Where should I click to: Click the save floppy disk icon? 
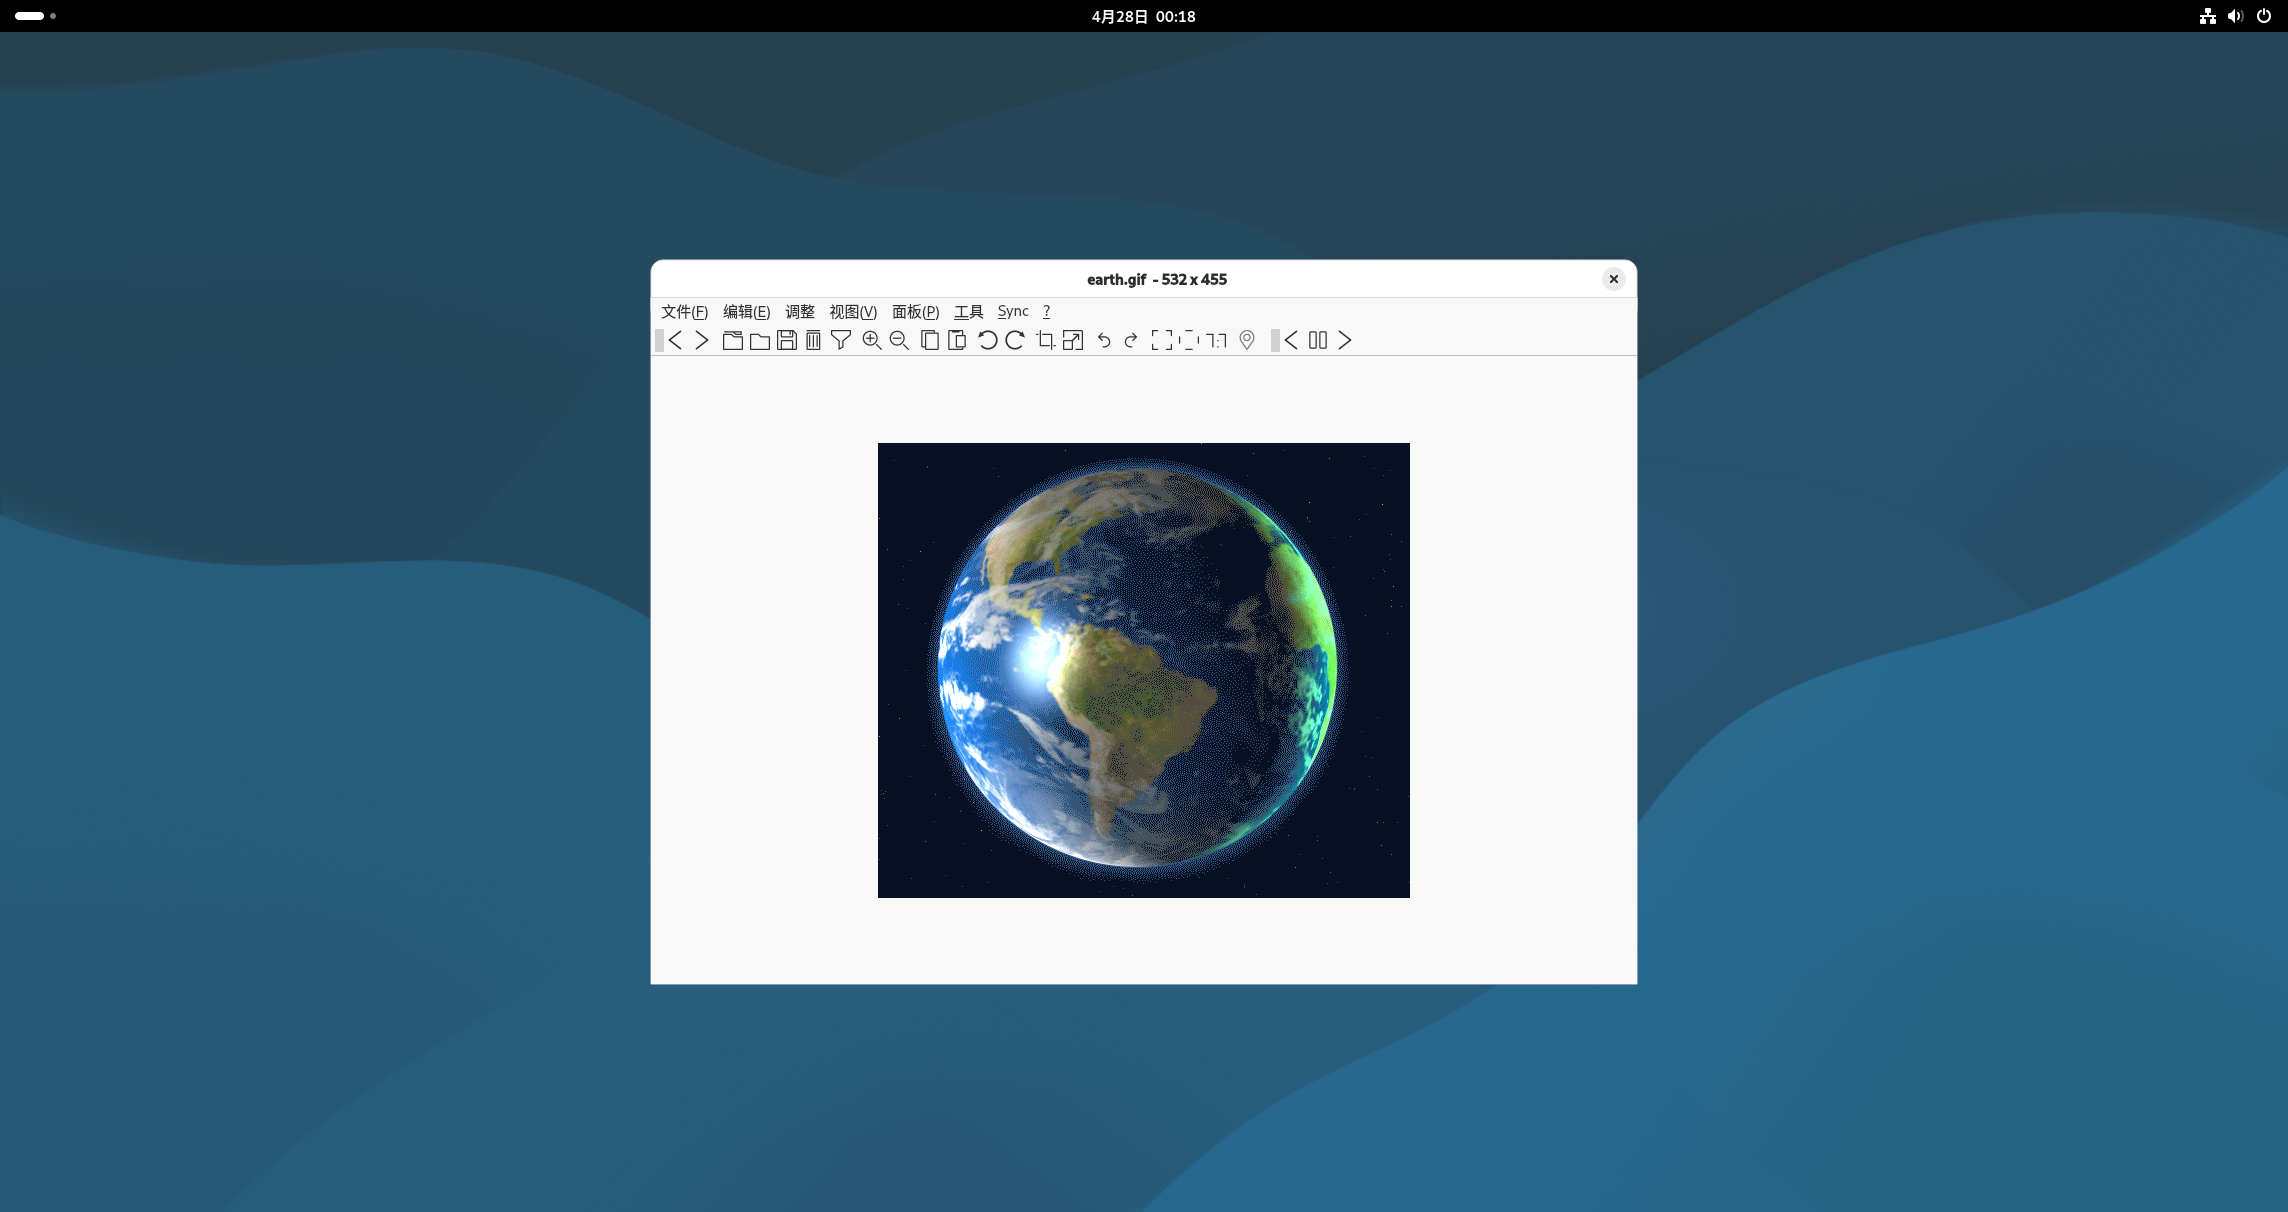pos(787,341)
